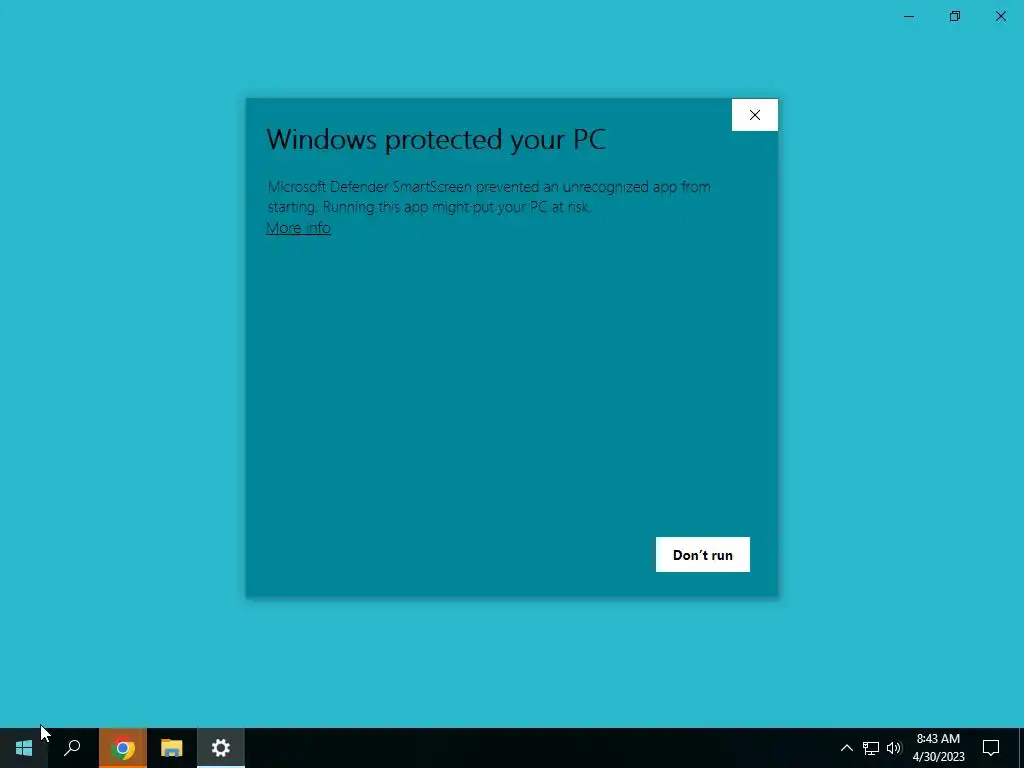The width and height of the screenshot is (1024, 768).
Task: Open File Explorer from taskbar
Action: (172, 748)
